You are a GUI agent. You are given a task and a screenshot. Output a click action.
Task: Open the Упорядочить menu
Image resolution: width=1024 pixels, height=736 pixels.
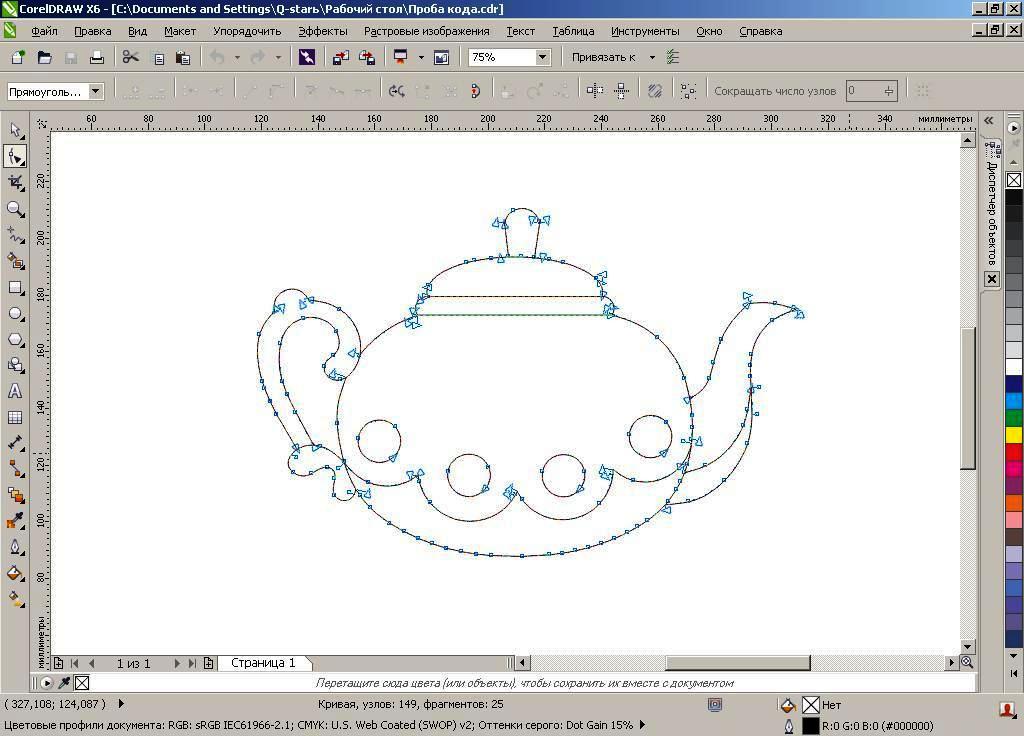pos(247,31)
